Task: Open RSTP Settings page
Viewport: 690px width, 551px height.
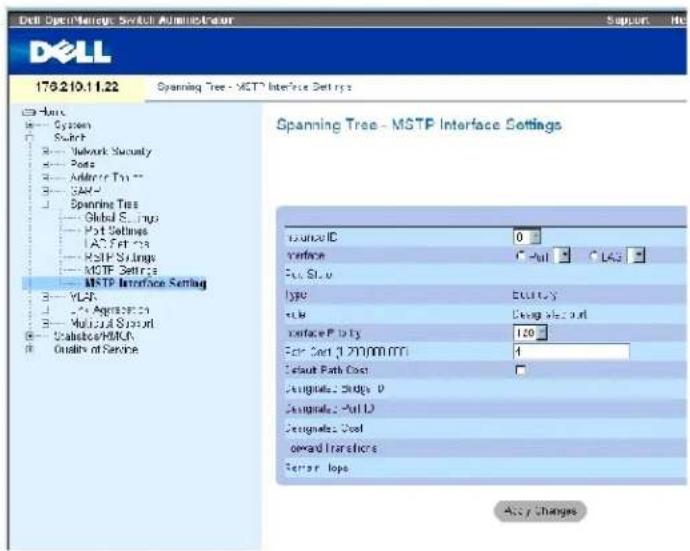Action: (120, 257)
